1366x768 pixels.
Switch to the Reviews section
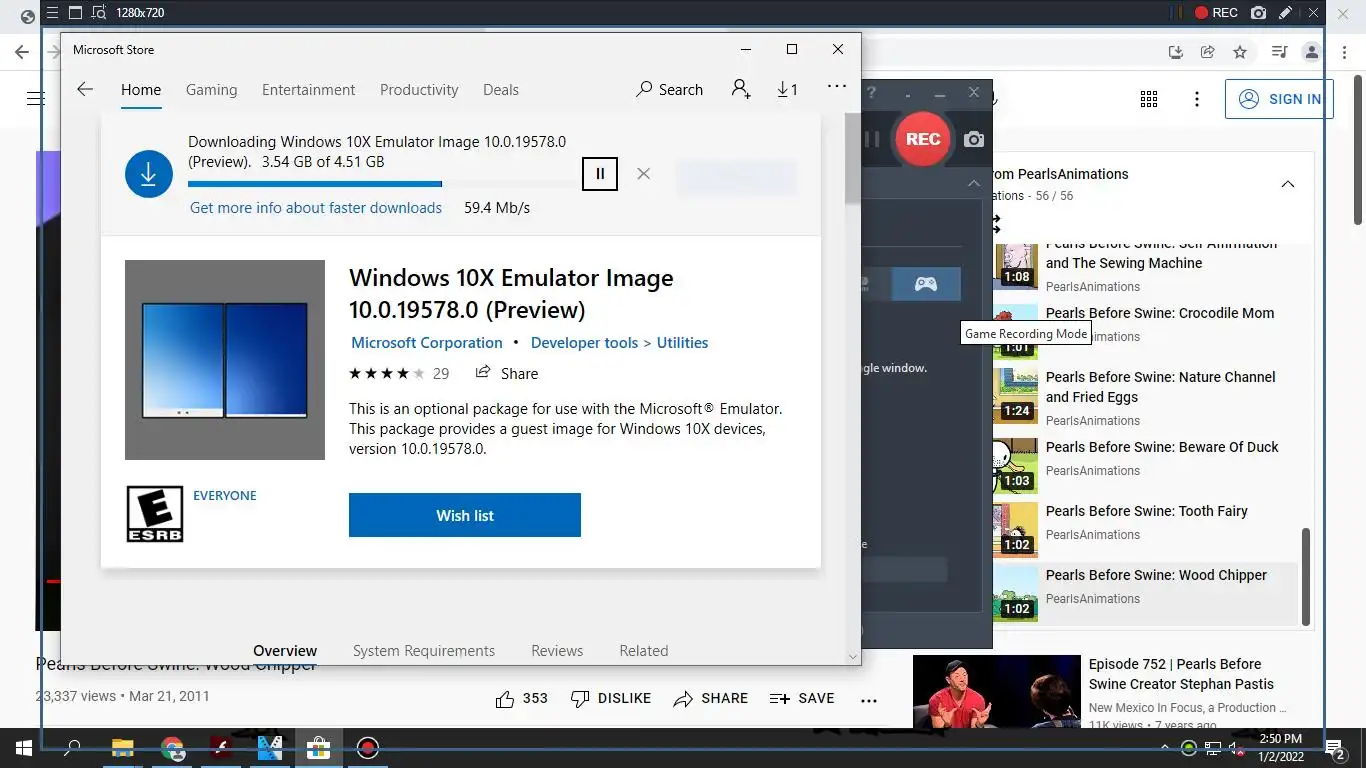tap(557, 650)
